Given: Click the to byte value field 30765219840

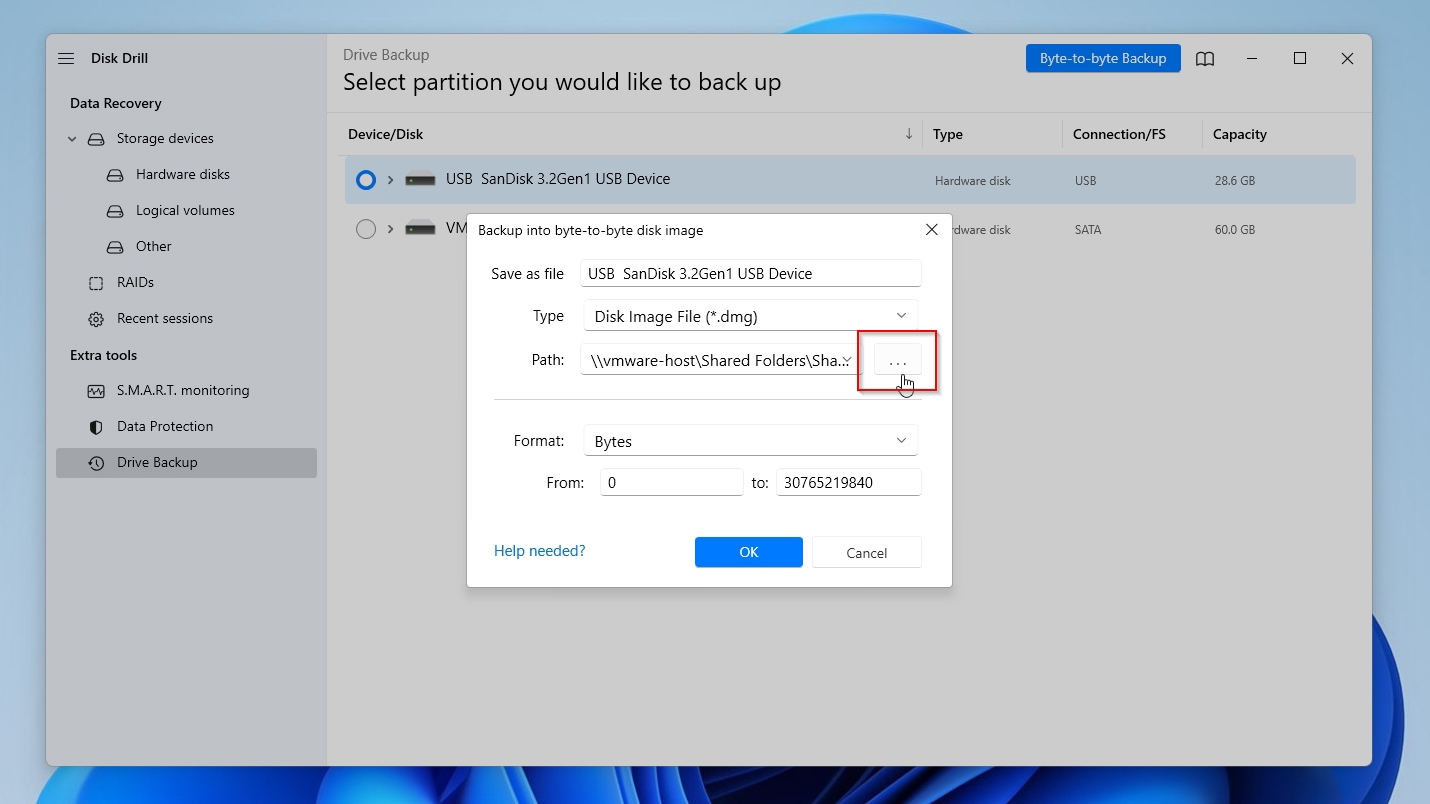Looking at the screenshot, I should pos(848,482).
